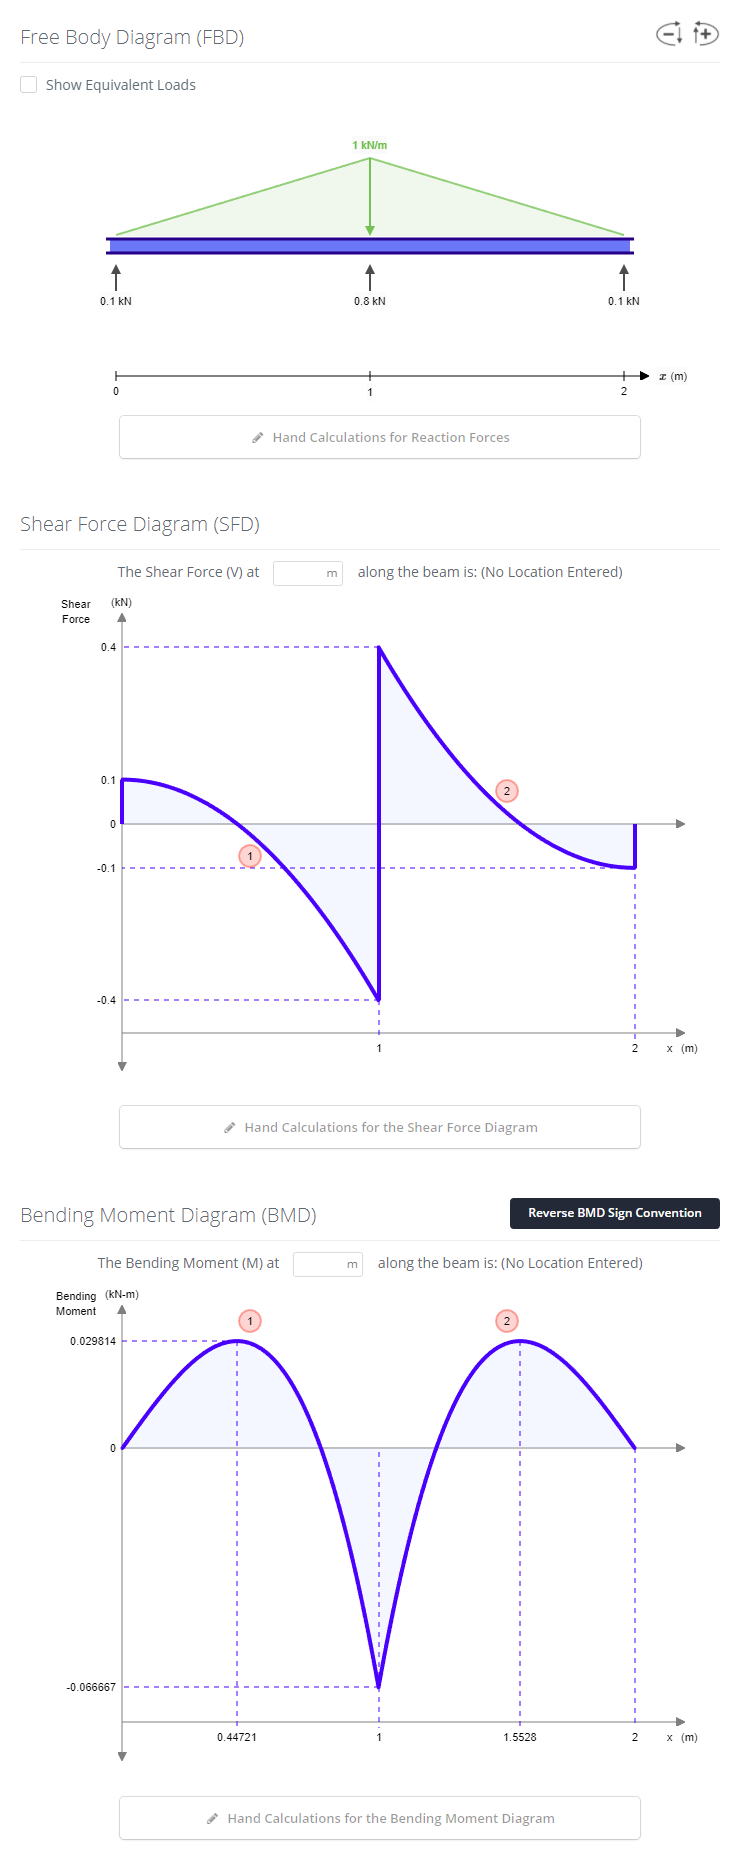Select the clockwise-negative sign convention icon
Screen dimensions: 740x1870
point(668,33)
